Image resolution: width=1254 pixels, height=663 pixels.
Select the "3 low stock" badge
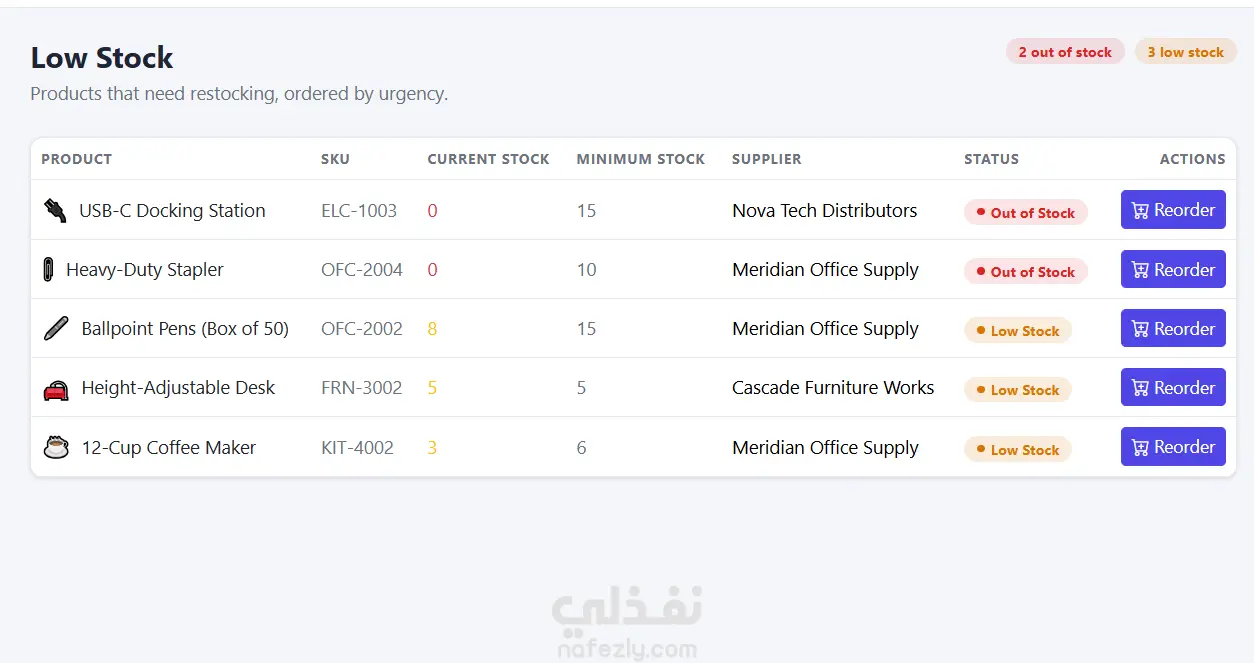pyautogui.click(x=1185, y=52)
